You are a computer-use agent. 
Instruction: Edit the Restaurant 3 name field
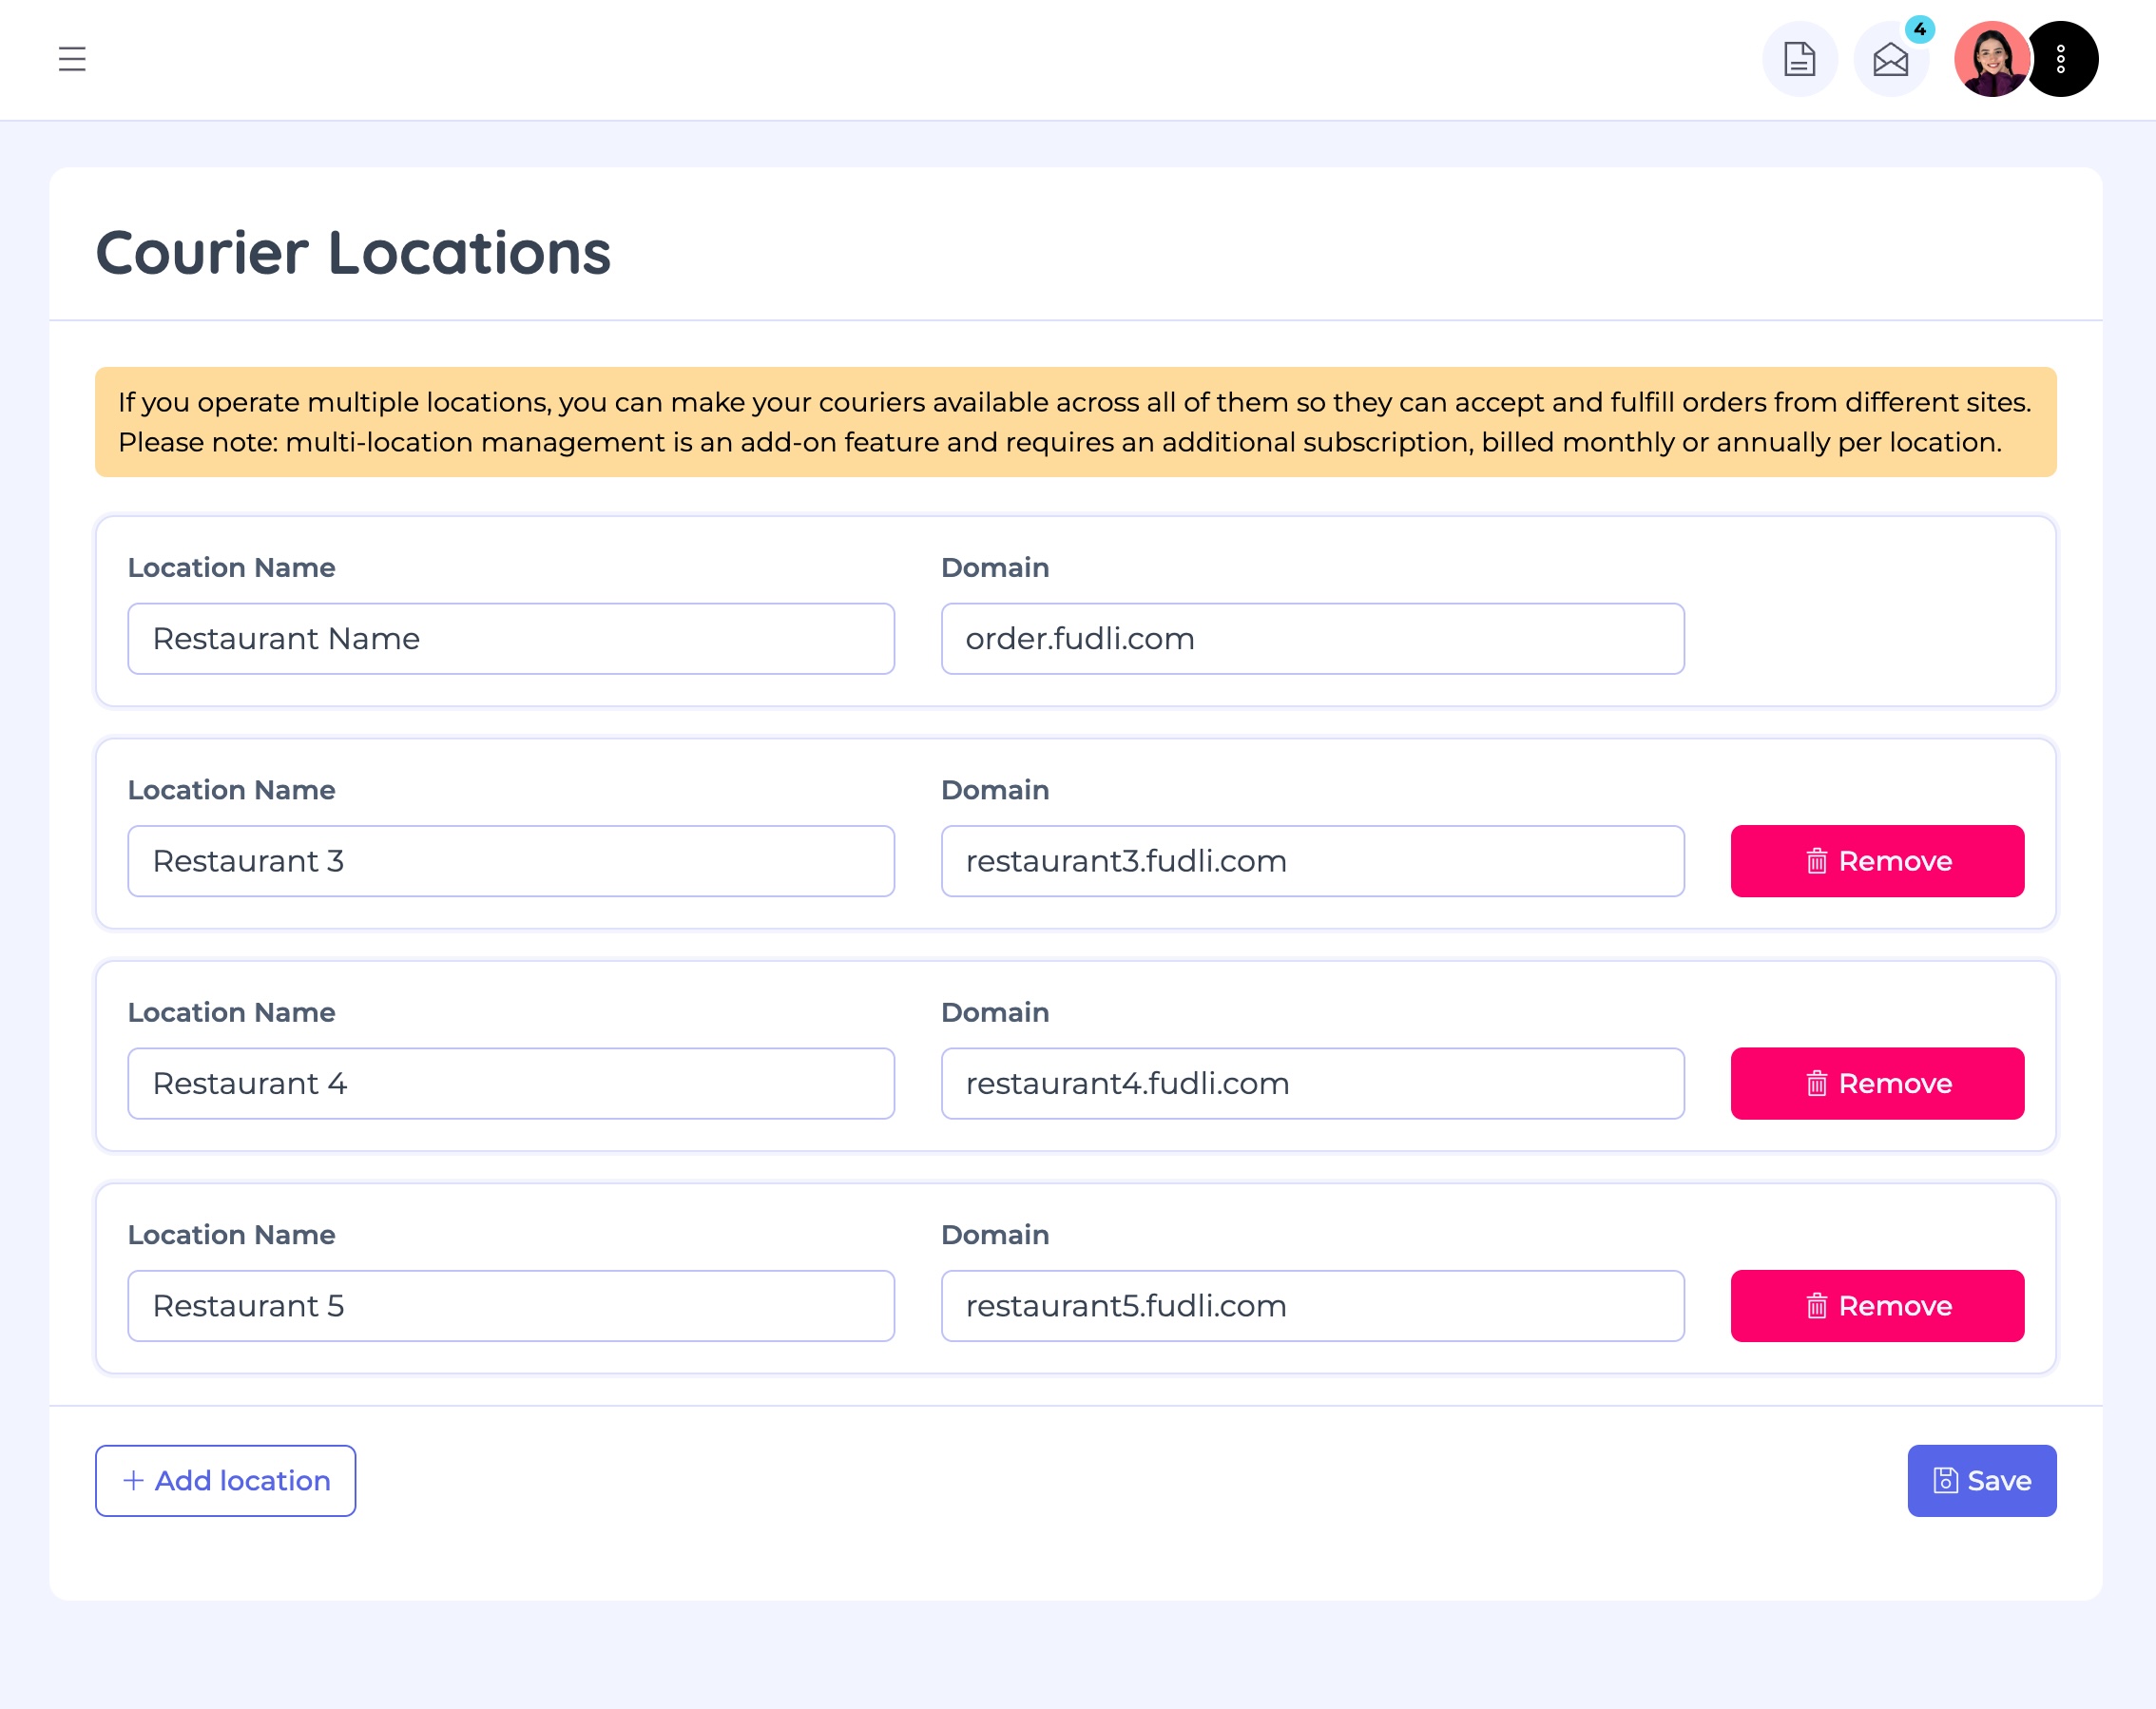click(x=510, y=861)
